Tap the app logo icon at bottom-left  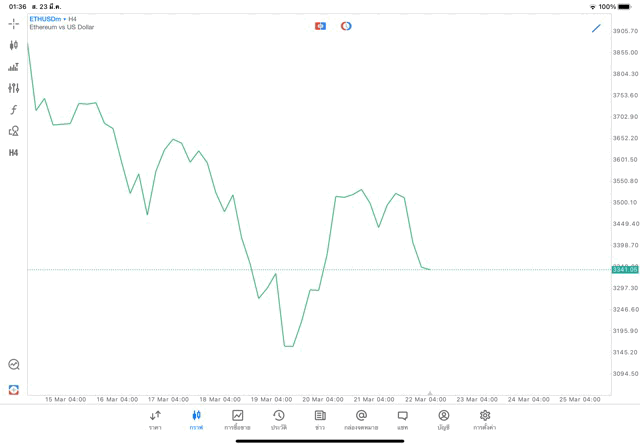pos(13,389)
